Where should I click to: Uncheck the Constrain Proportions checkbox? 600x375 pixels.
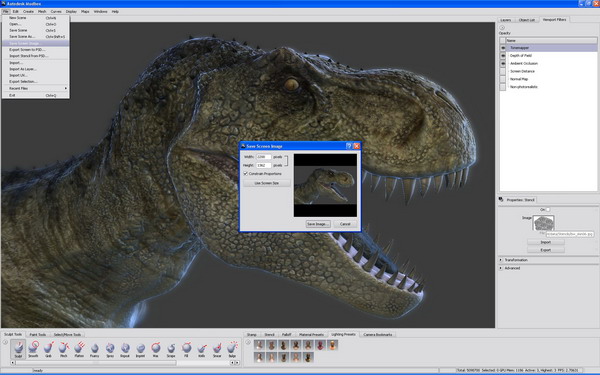tap(246, 174)
